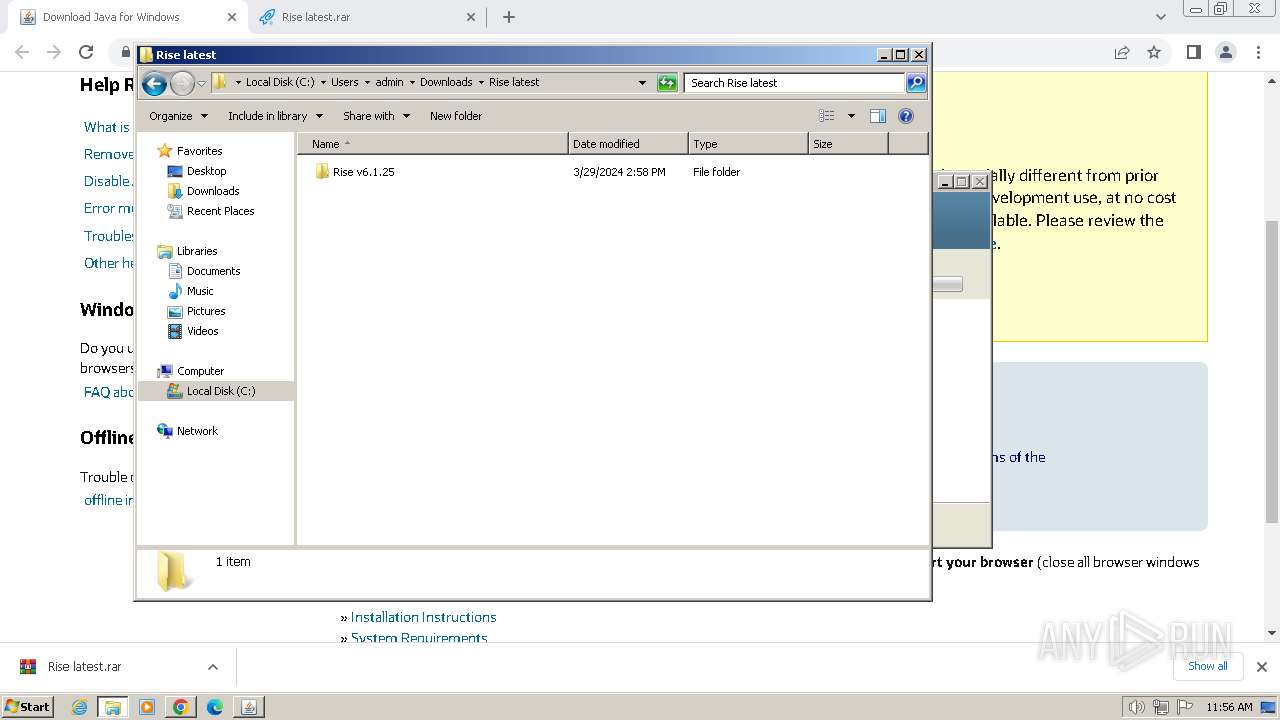This screenshot has width=1280, height=720.
Task: Click the volume speaker tray icon
Action: click(1136, 707)
